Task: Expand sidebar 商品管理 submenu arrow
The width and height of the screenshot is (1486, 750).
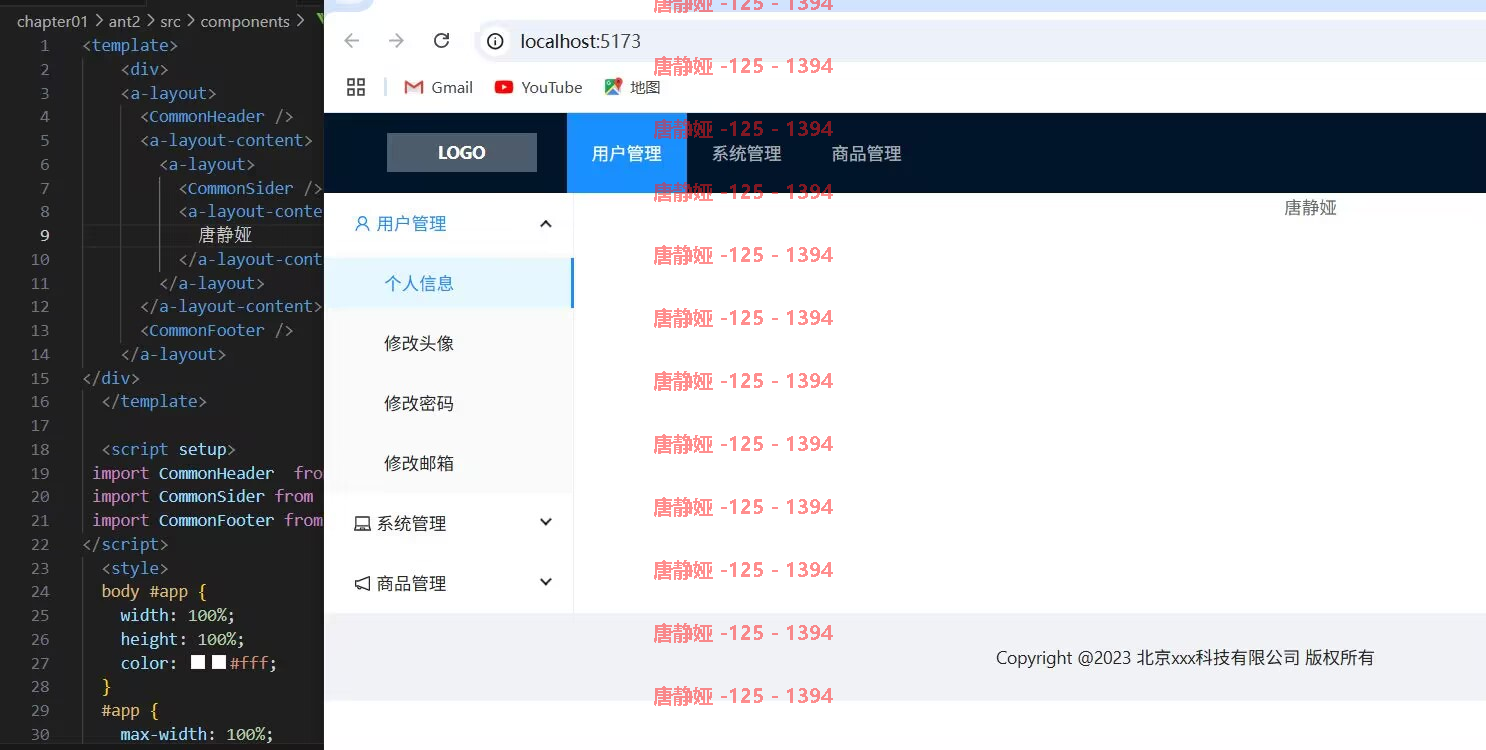Action: point(546,582)
